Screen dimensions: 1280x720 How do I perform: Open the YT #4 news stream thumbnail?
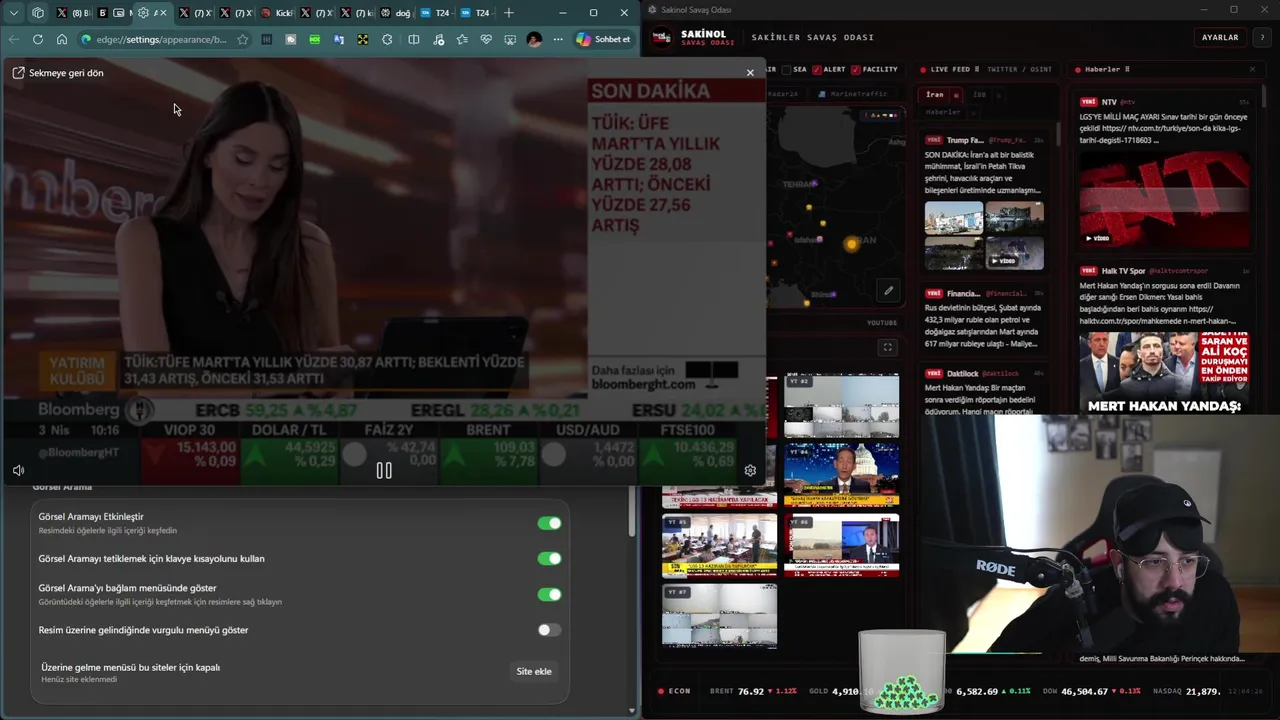click(842, 475)
